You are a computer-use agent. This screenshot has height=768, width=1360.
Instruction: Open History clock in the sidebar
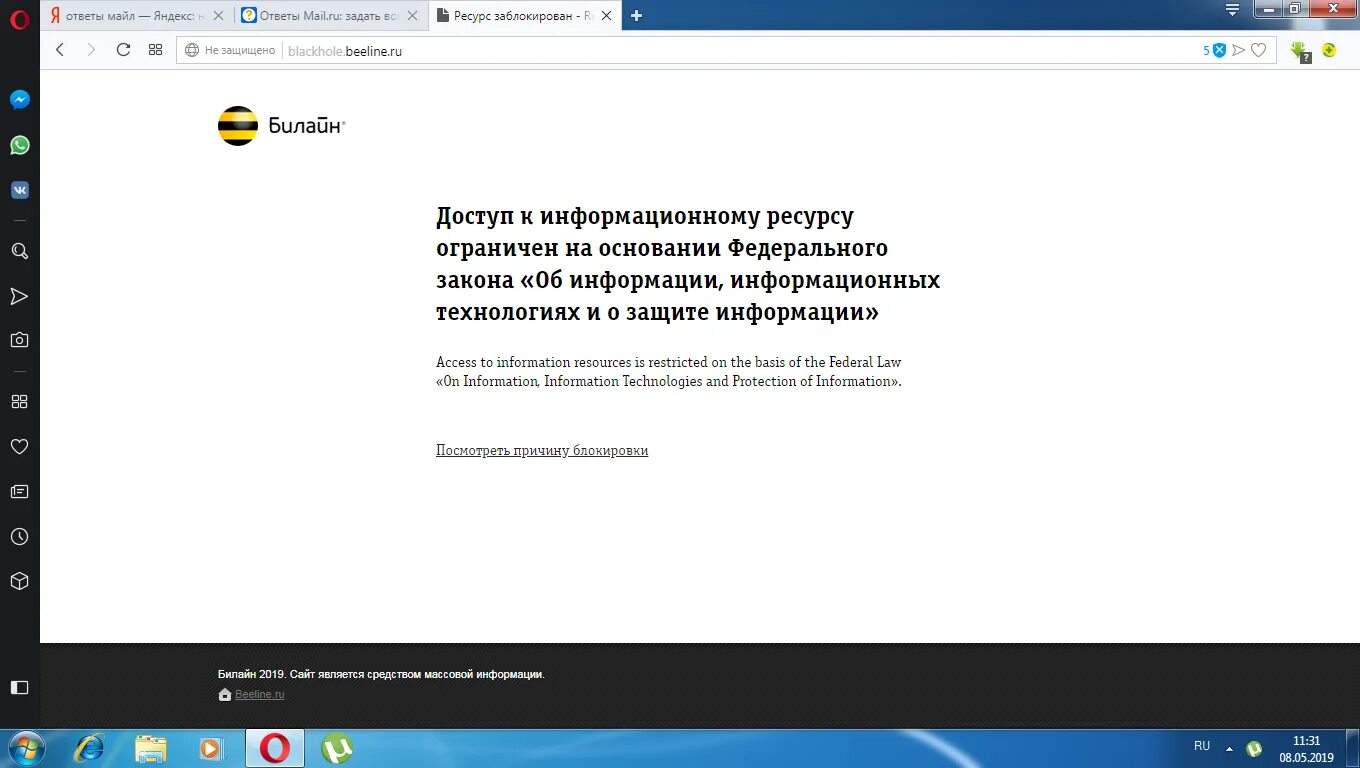click(x=20, y=537)
